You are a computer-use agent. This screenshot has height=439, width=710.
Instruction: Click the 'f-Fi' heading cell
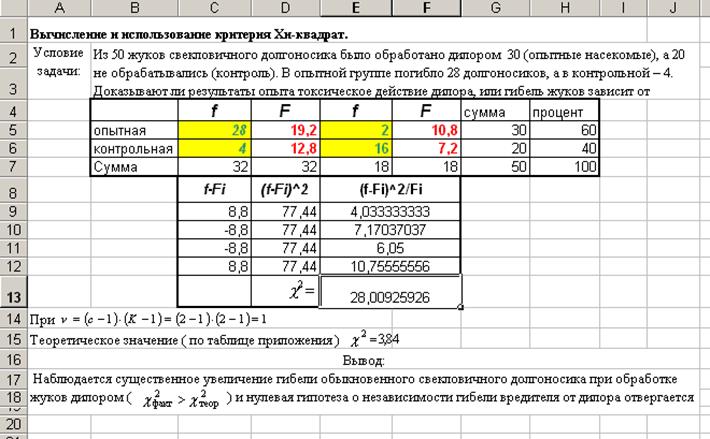click(x=215, y=189)
